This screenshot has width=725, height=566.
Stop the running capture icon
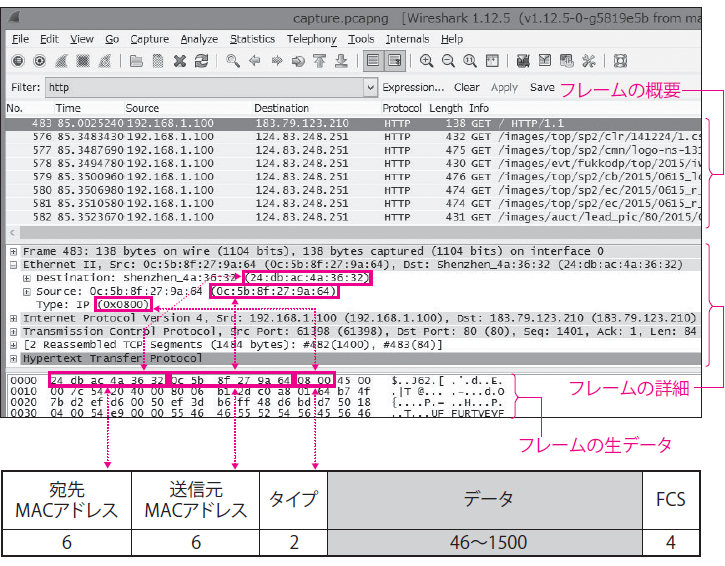83,61
